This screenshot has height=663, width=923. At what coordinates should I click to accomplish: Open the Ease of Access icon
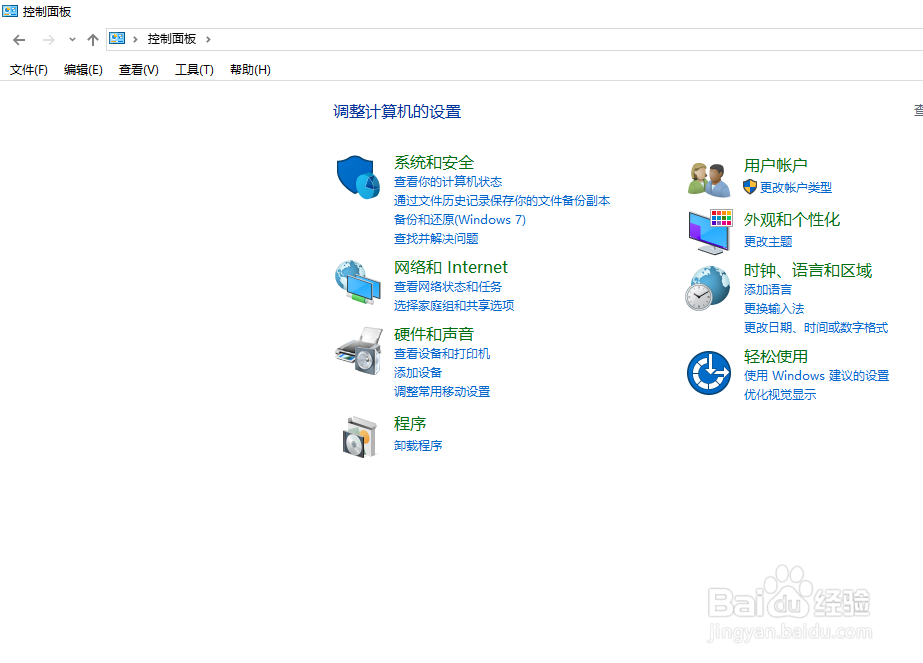point(709,373)
